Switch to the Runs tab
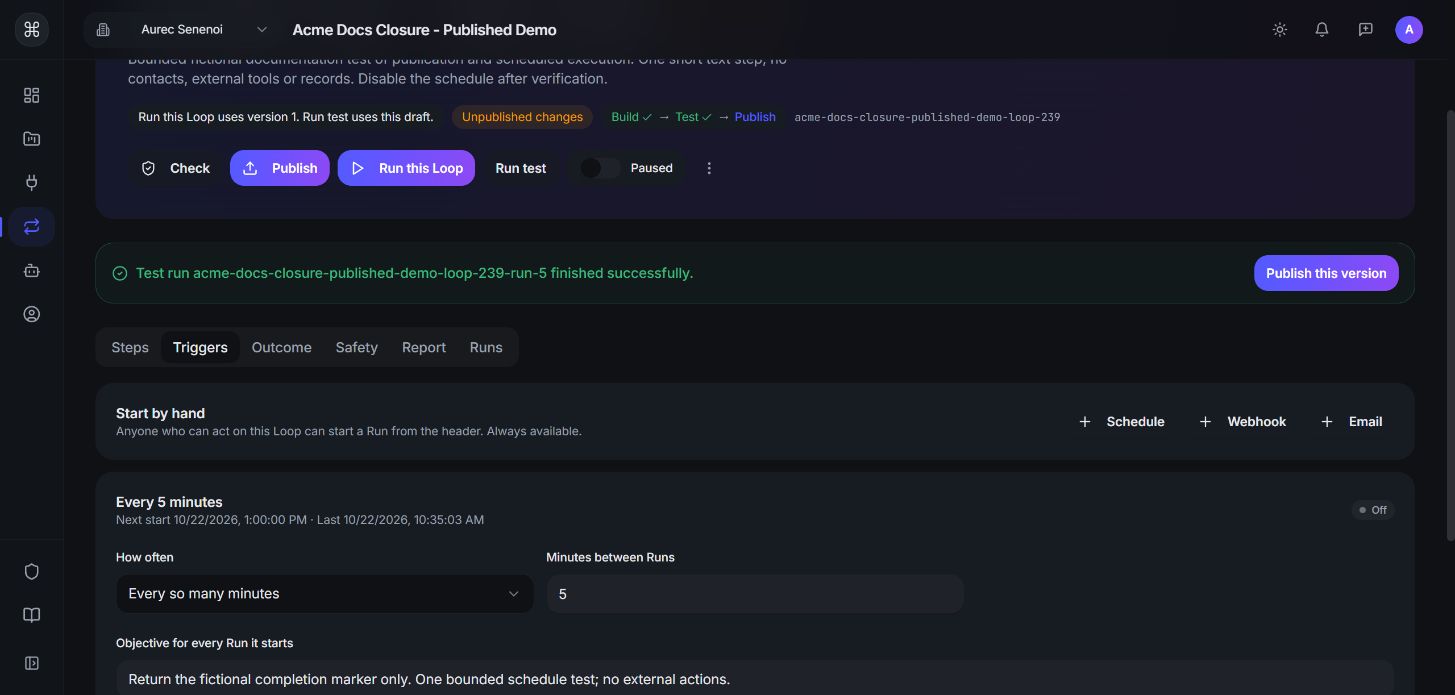The height and width of the screenshot is (695, 1455). (486, 347)
